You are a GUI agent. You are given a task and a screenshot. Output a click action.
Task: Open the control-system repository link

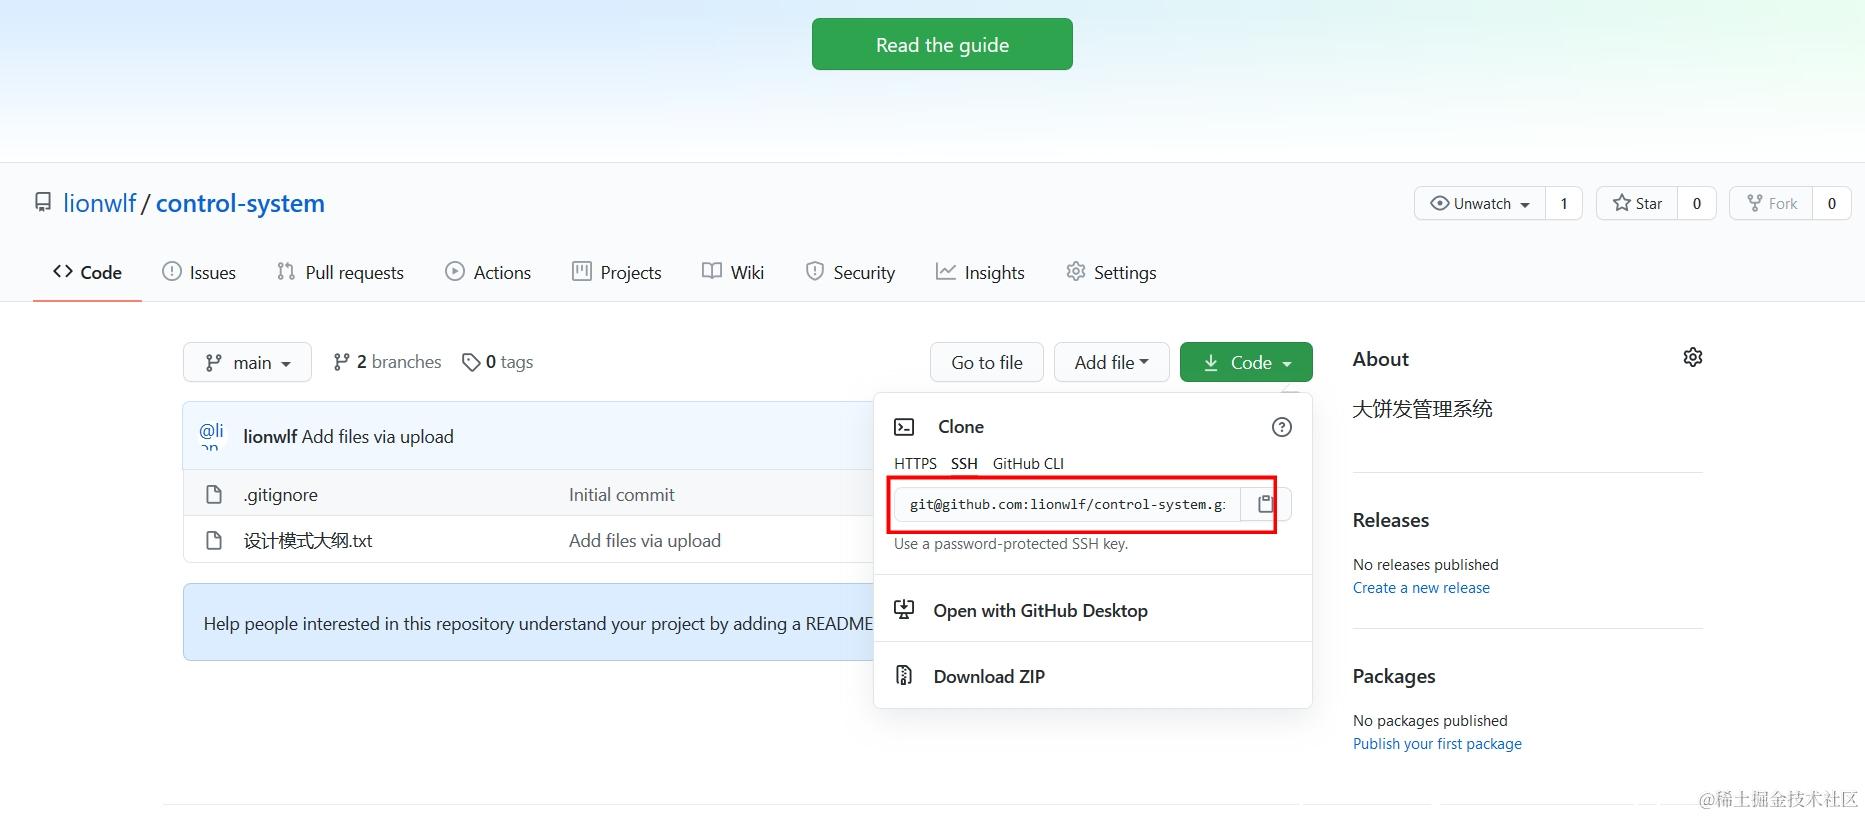[240, 203]
